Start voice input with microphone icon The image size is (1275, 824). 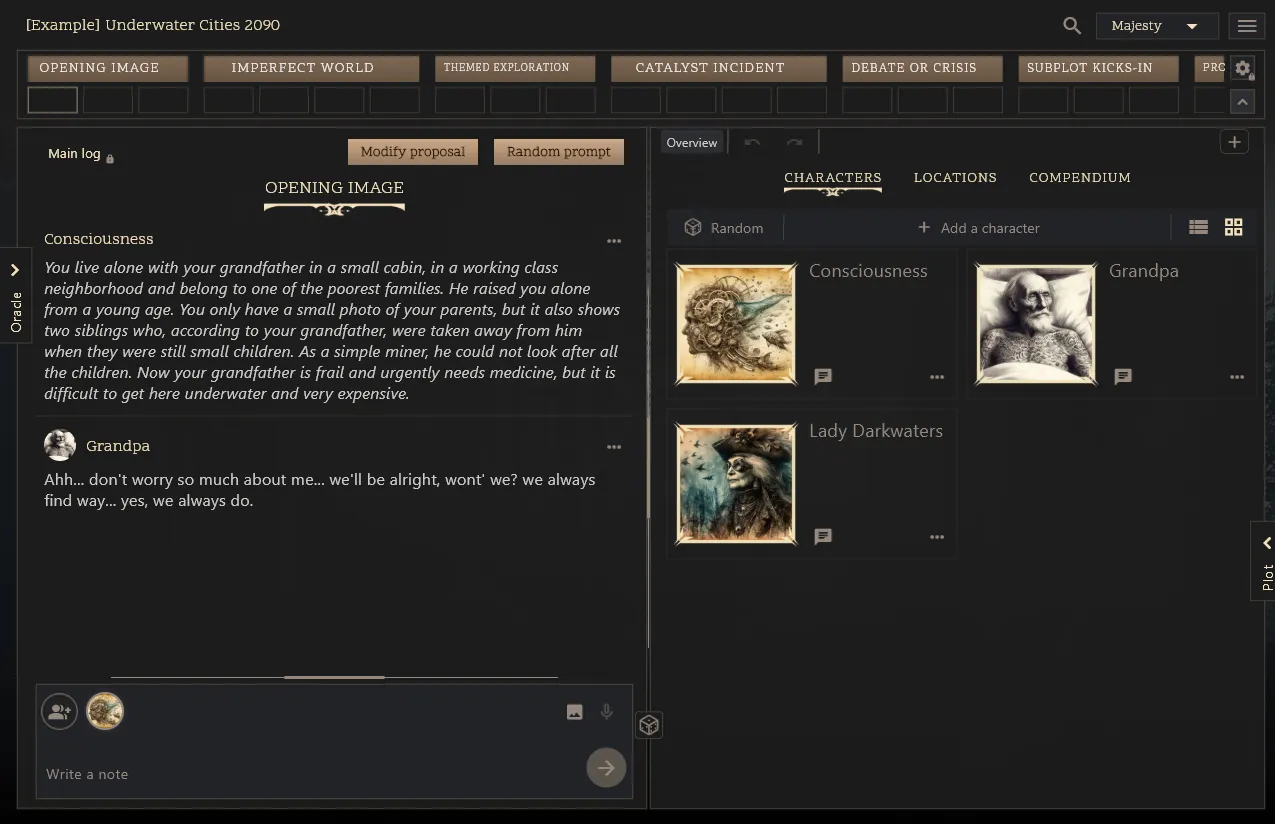click(606, 712)
